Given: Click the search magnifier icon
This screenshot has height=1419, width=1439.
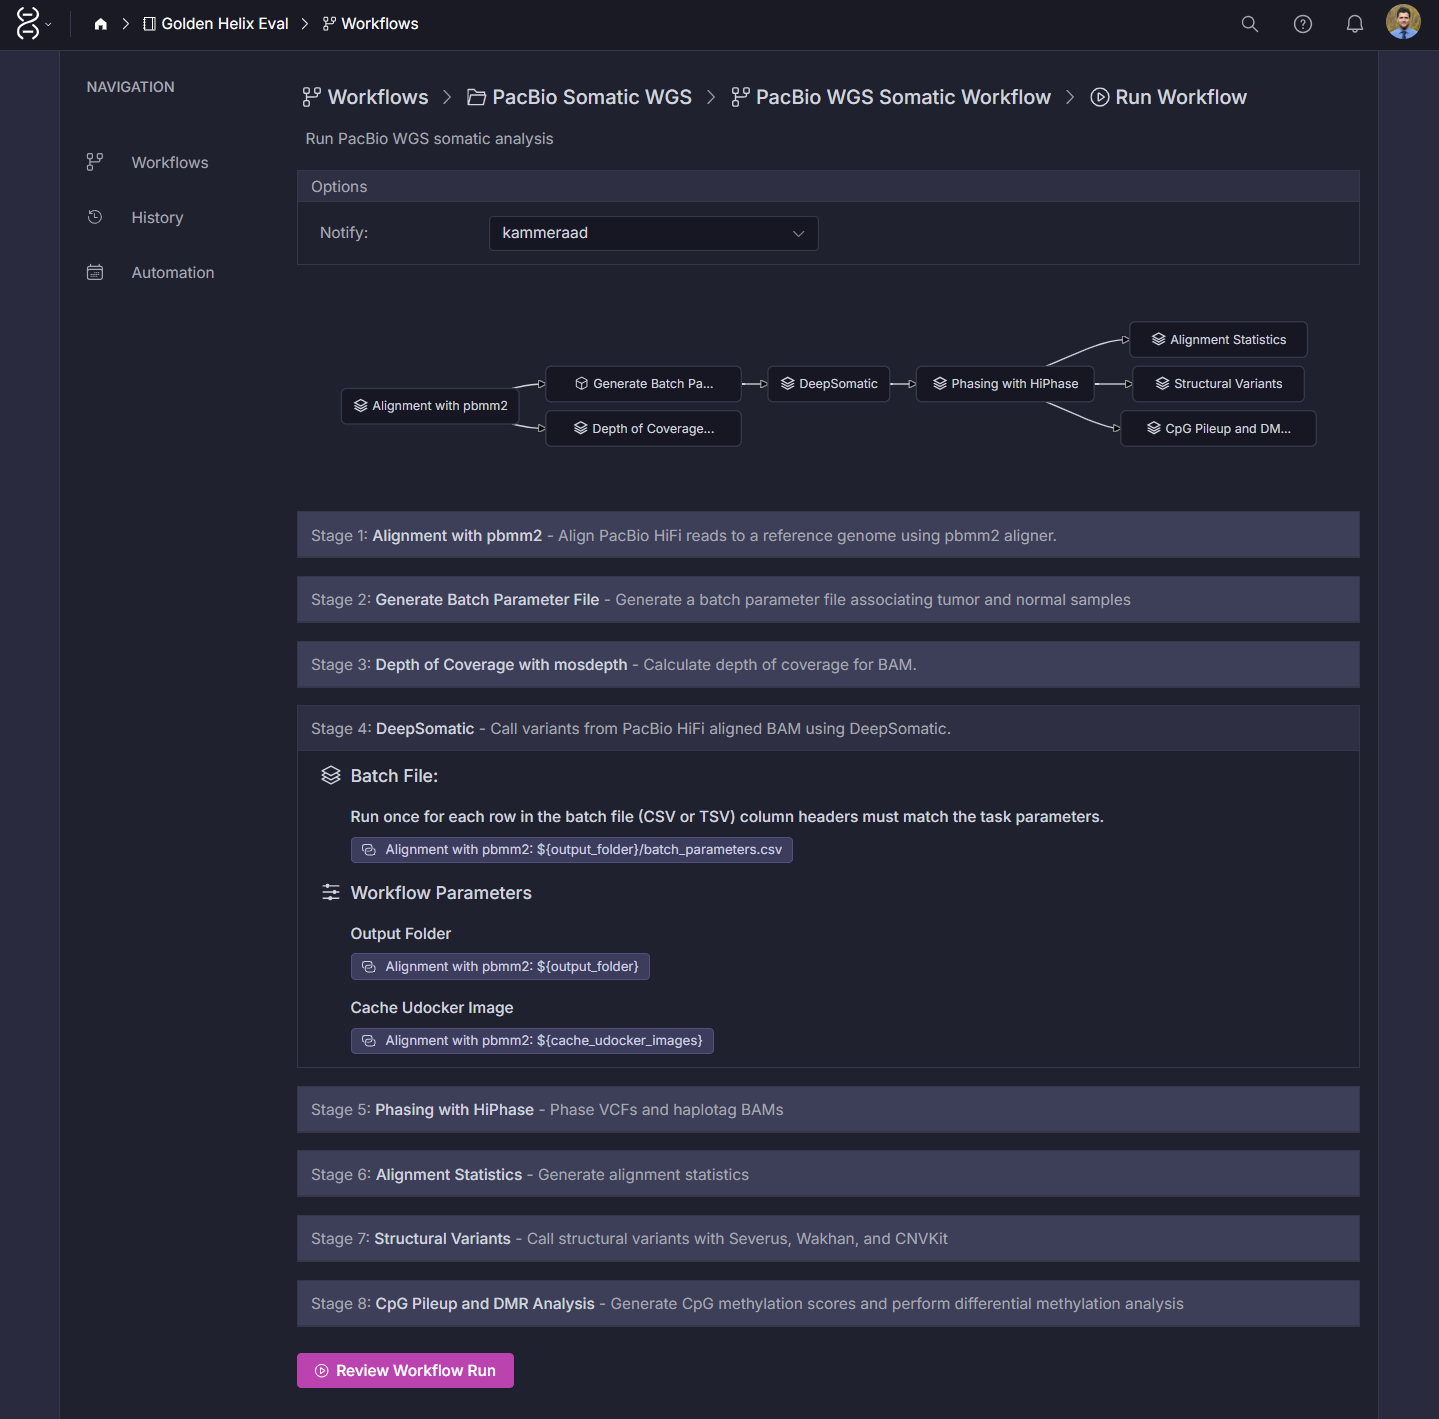Looking at the screenshot, I should pos(1249,24).
